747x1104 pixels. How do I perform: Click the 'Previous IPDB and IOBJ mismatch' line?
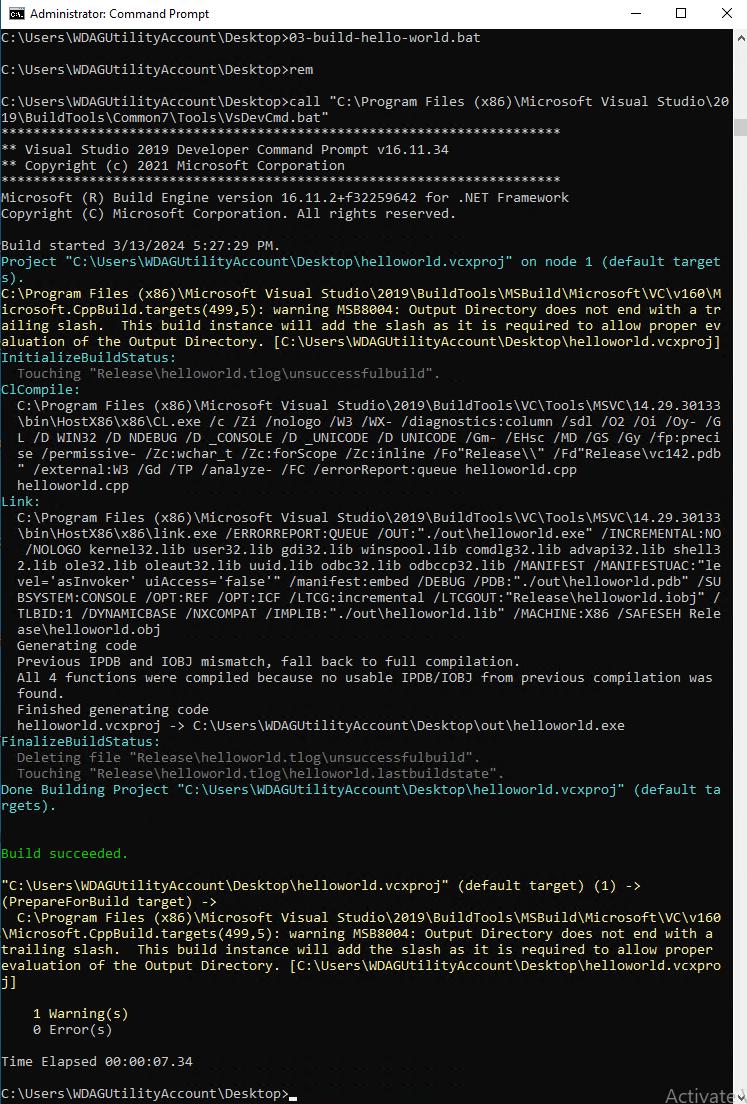pyautogui.click(x=268, y=662)
